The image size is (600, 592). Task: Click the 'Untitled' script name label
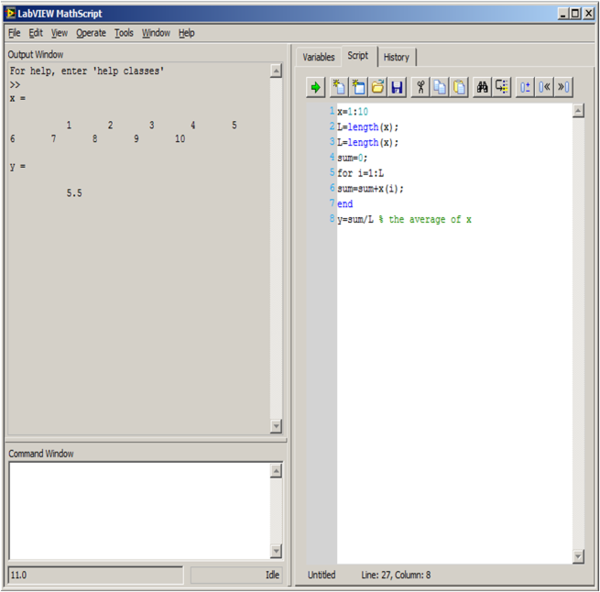[321, 575]
